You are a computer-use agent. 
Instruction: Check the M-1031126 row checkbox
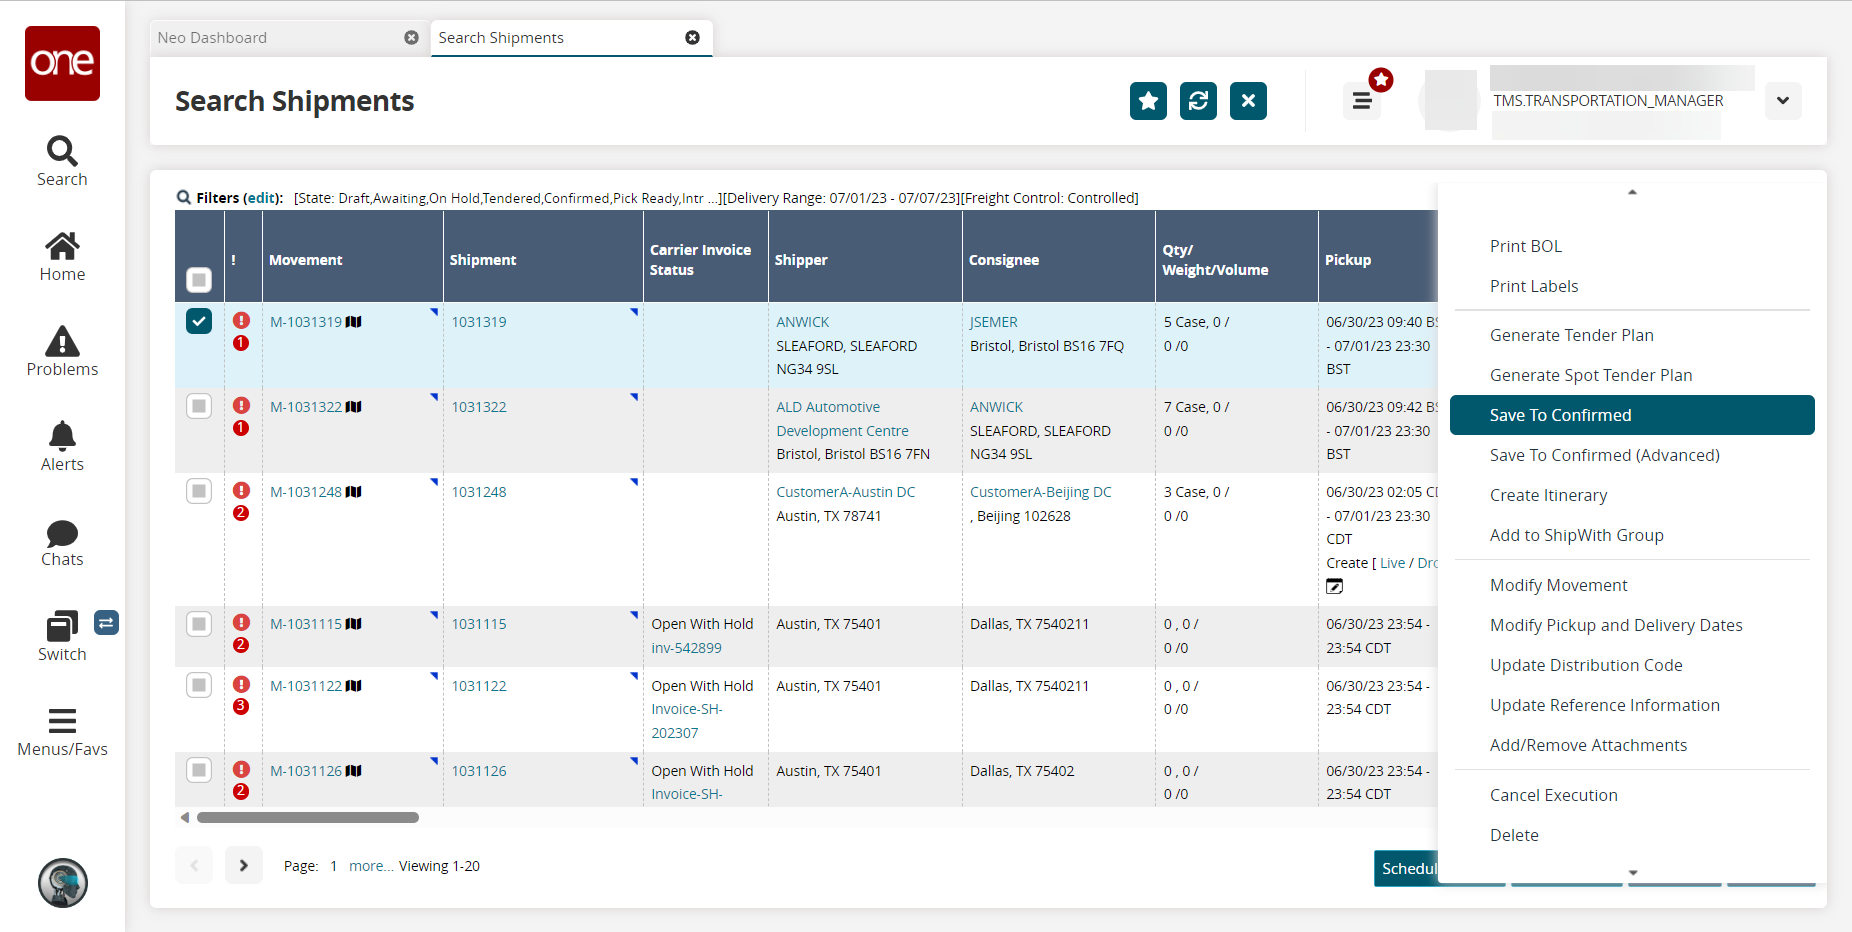199,770
